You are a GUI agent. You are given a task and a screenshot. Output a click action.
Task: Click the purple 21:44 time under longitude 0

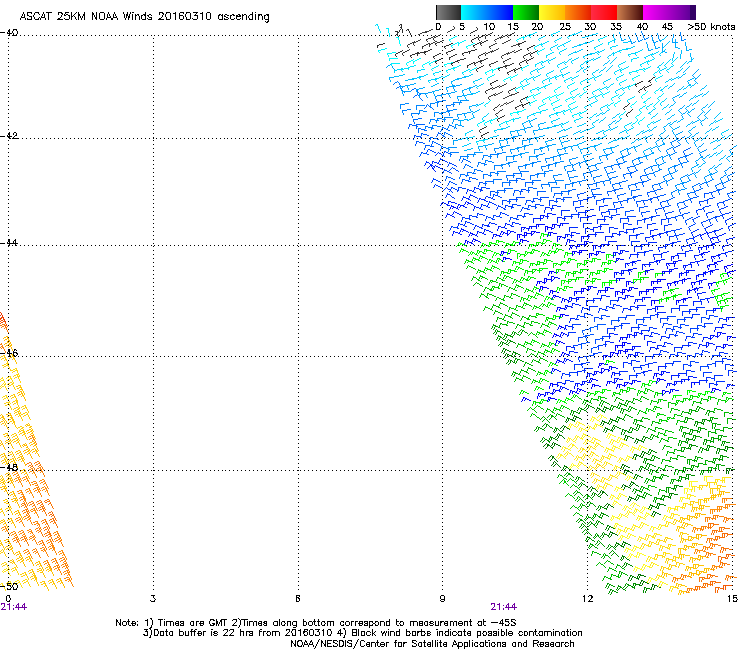tap(14, 607)
